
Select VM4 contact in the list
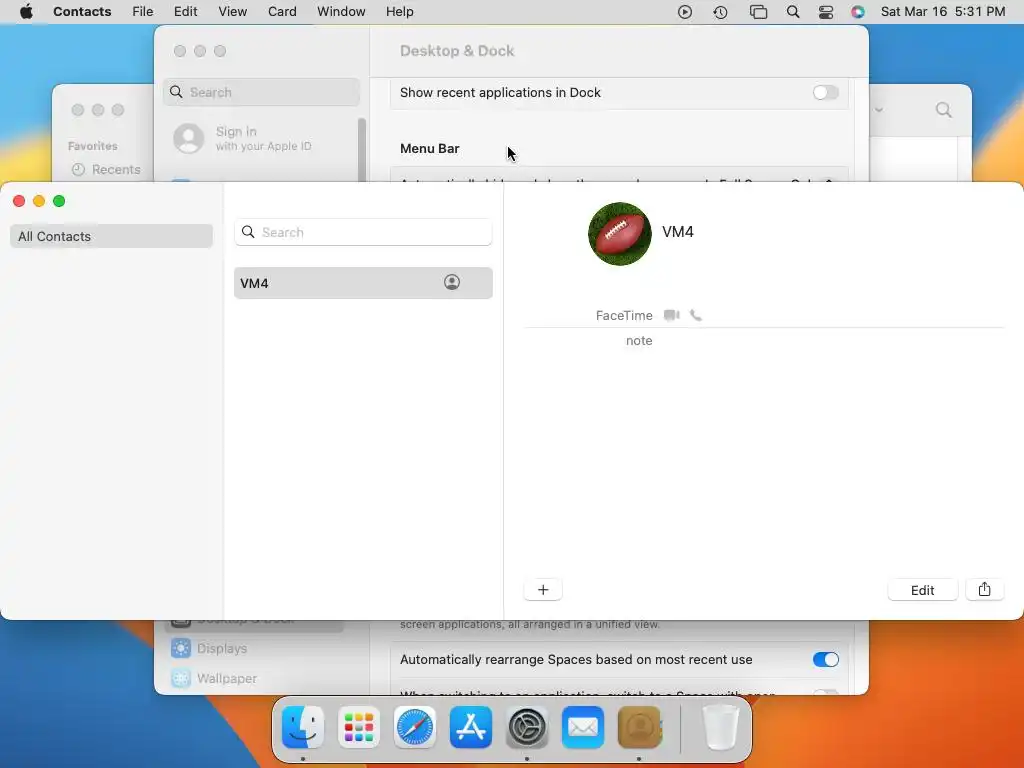[363, 283]
